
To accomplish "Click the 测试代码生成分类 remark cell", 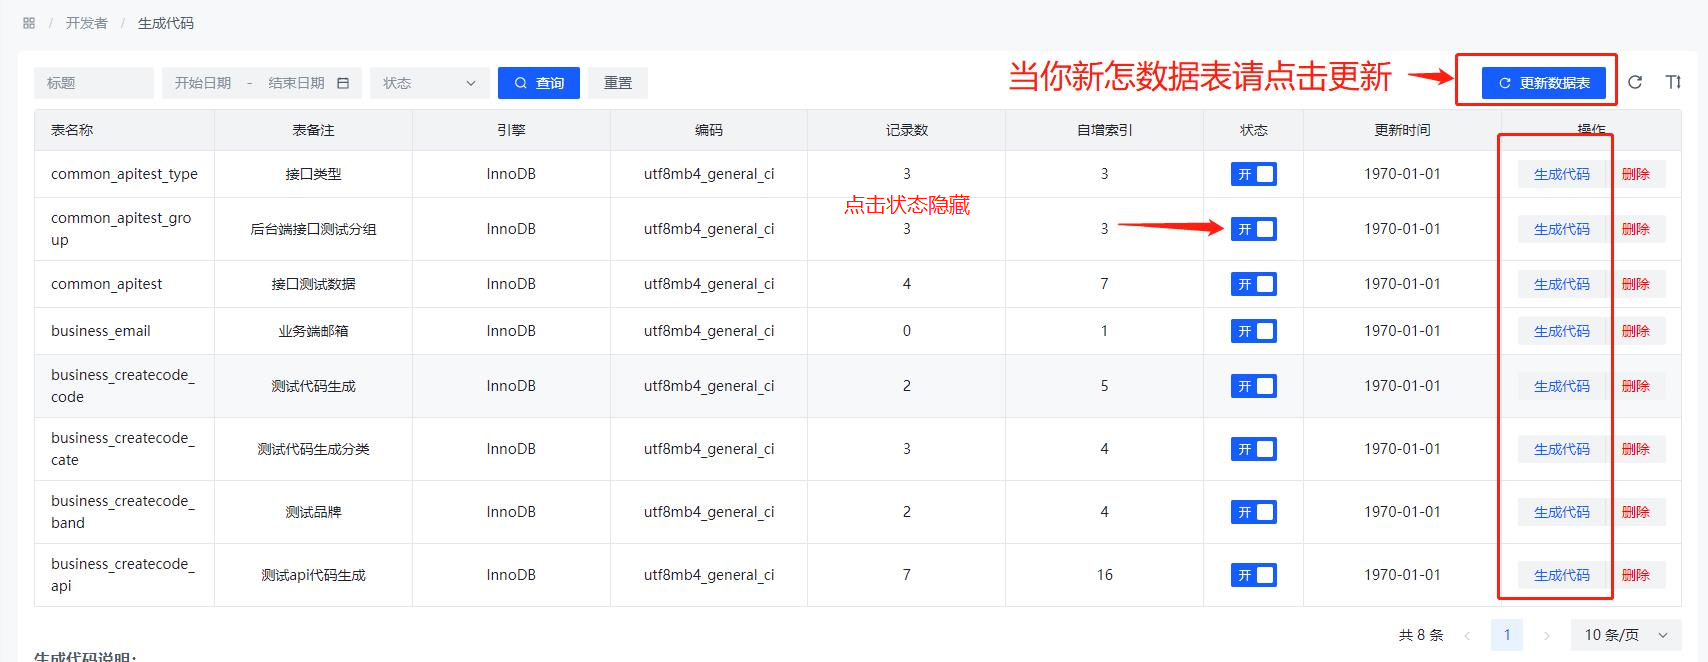I will tap(313, 449).
